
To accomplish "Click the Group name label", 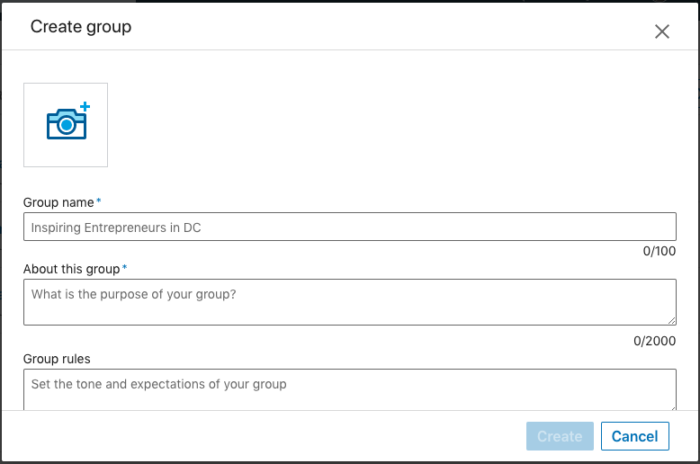I will 58,202.
